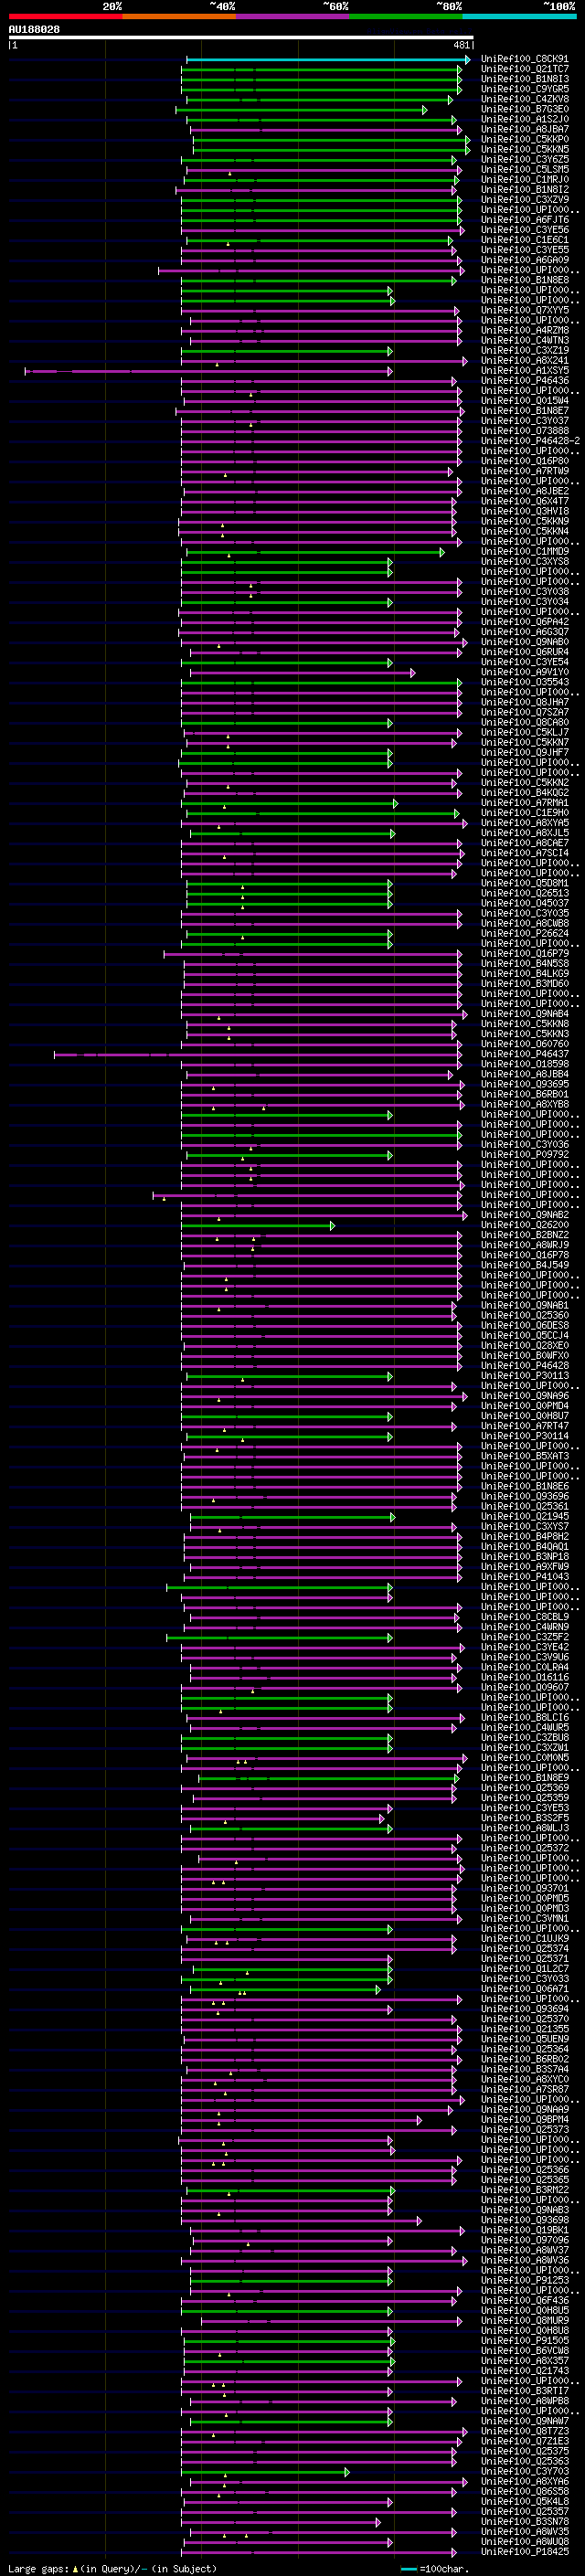Select label UniRef100_B1N8E8

(x=524, y=280)
